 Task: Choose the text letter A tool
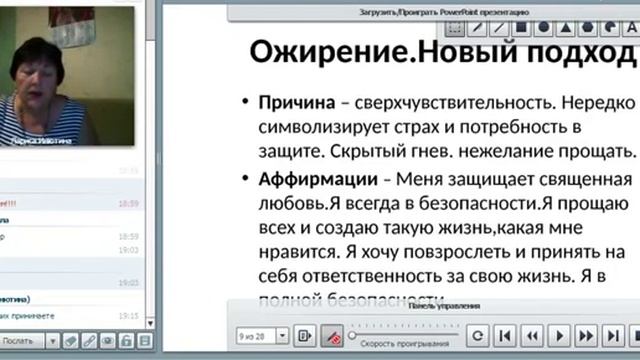point(631,28)
